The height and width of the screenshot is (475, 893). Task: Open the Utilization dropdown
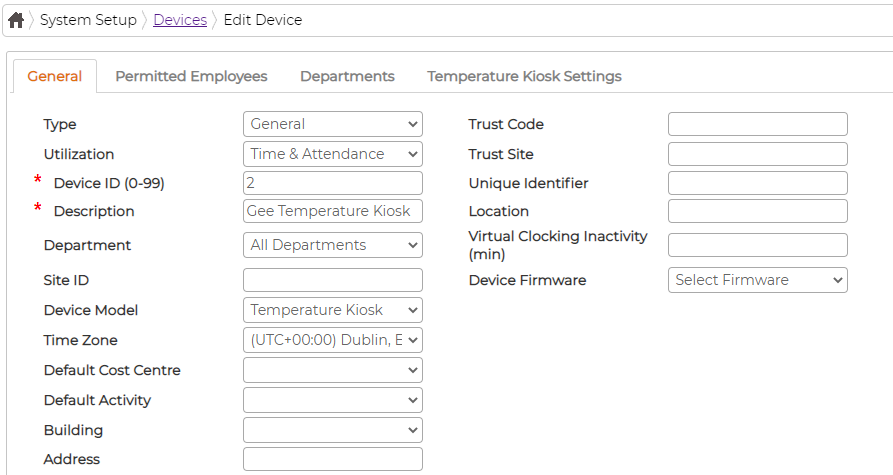coord(333,154)
